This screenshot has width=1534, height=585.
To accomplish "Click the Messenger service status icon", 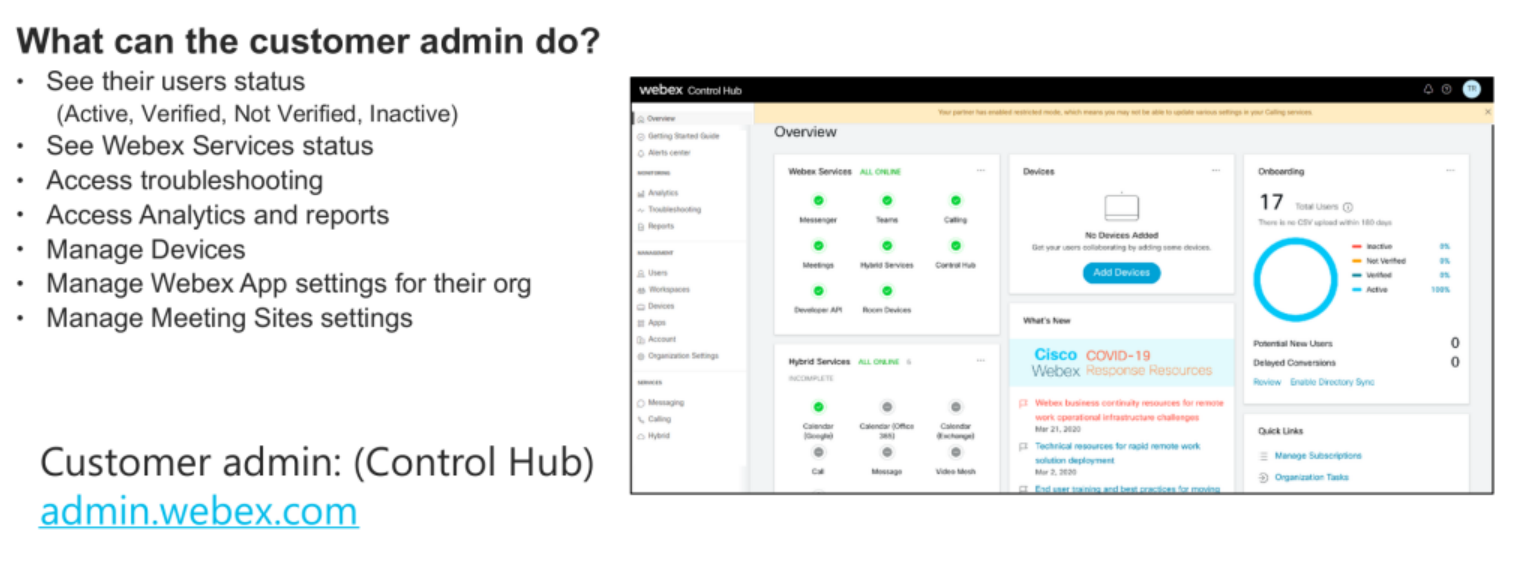I will [x=818, y=201].
